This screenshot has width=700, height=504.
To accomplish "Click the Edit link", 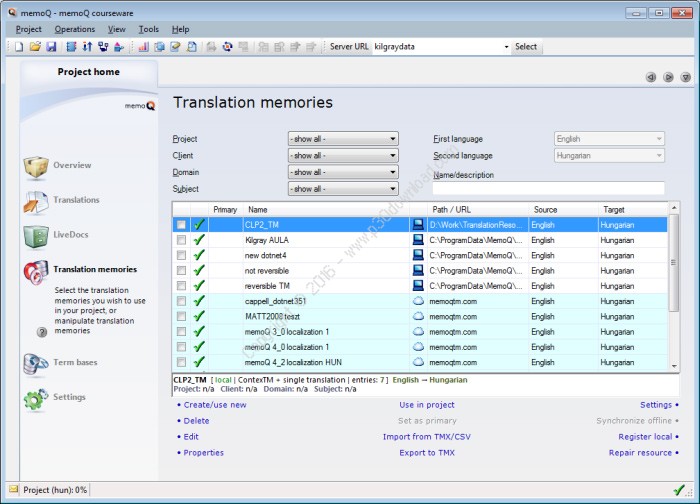I will coord(191,437).
